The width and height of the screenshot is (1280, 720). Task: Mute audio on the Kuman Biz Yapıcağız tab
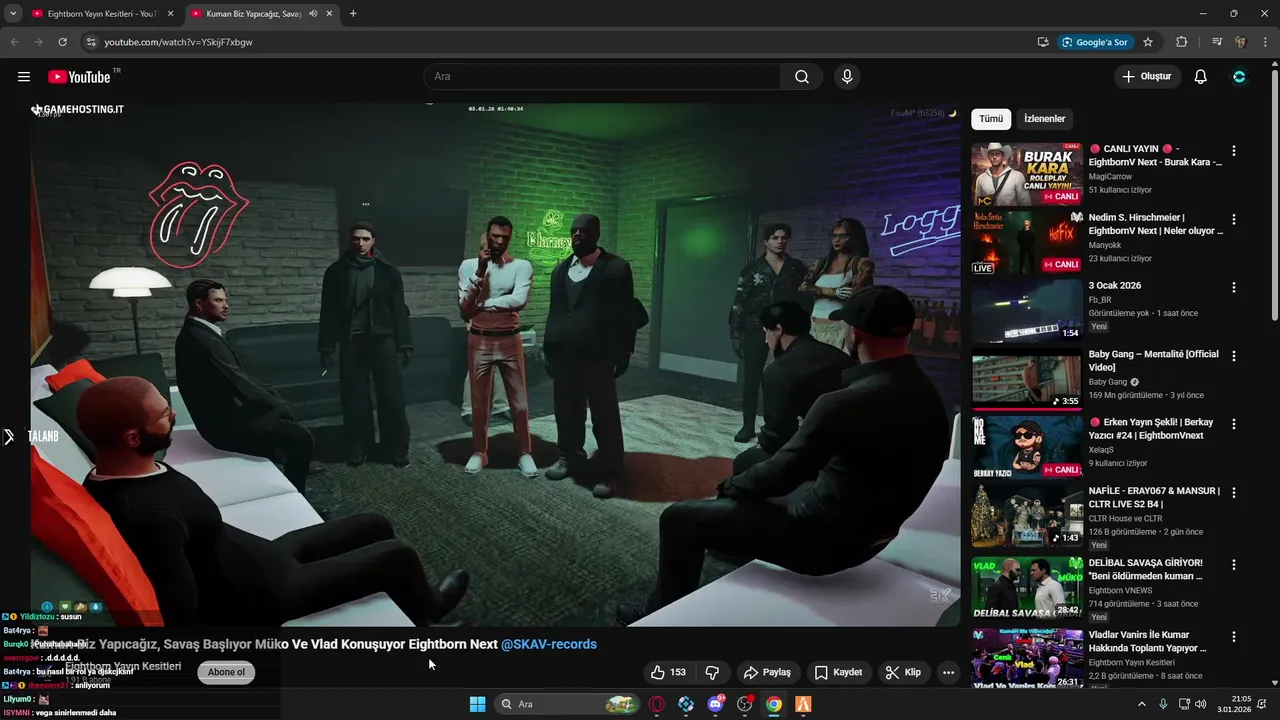(313, 13)
